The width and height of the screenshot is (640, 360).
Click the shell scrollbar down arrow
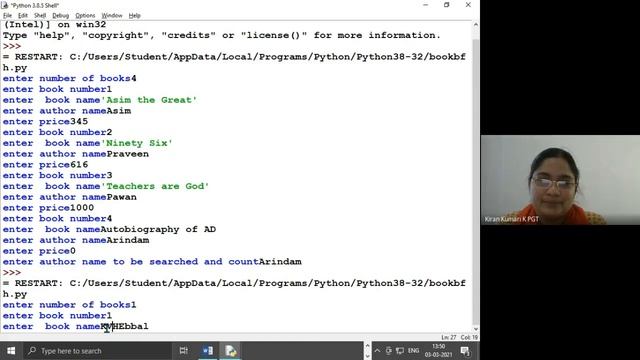click(476, 329)
